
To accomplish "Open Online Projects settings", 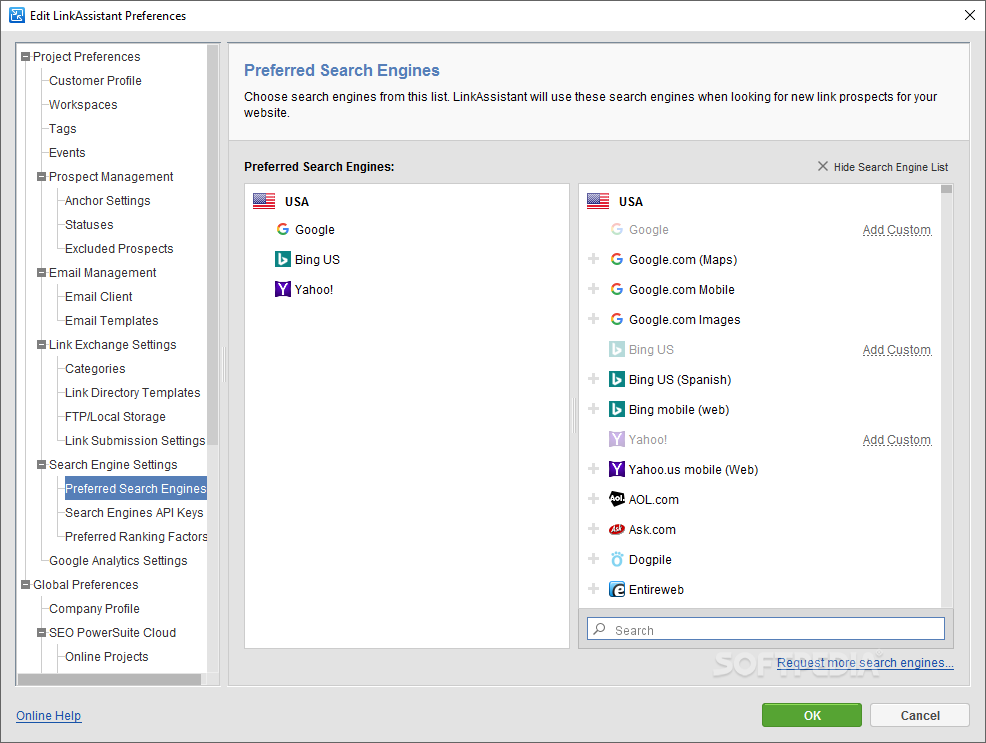I will coord(106,656).
